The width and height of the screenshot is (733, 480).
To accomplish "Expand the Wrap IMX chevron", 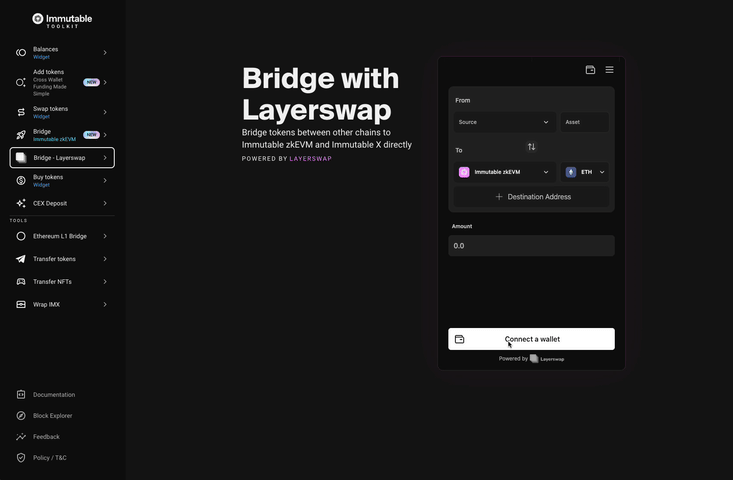I will click(x=105, y=304).
